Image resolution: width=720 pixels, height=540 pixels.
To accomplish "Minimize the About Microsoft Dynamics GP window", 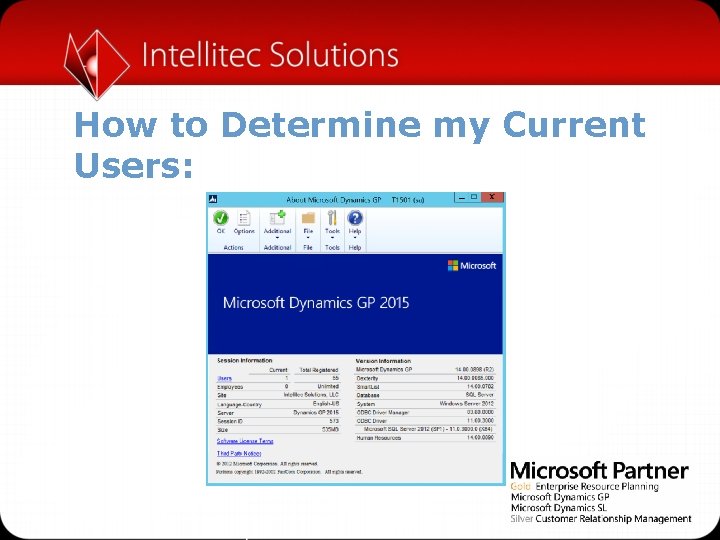I will pos(462,197).
